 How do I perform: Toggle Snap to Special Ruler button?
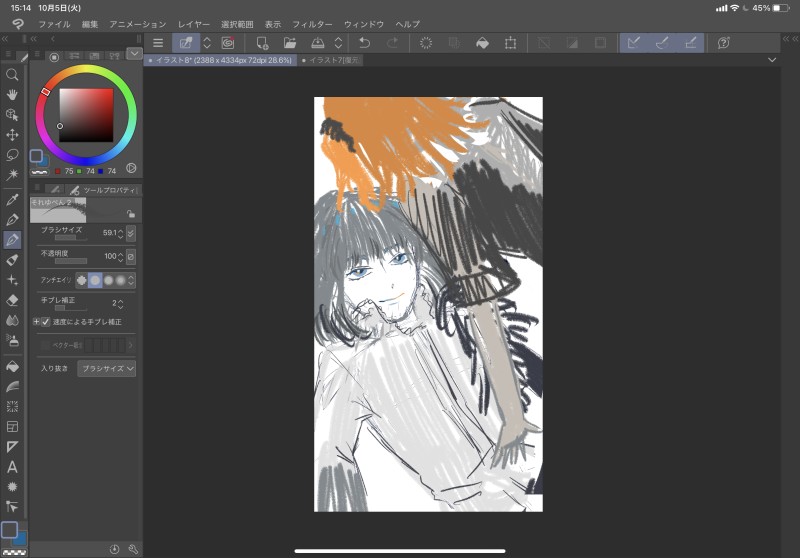tap(662, 43)
